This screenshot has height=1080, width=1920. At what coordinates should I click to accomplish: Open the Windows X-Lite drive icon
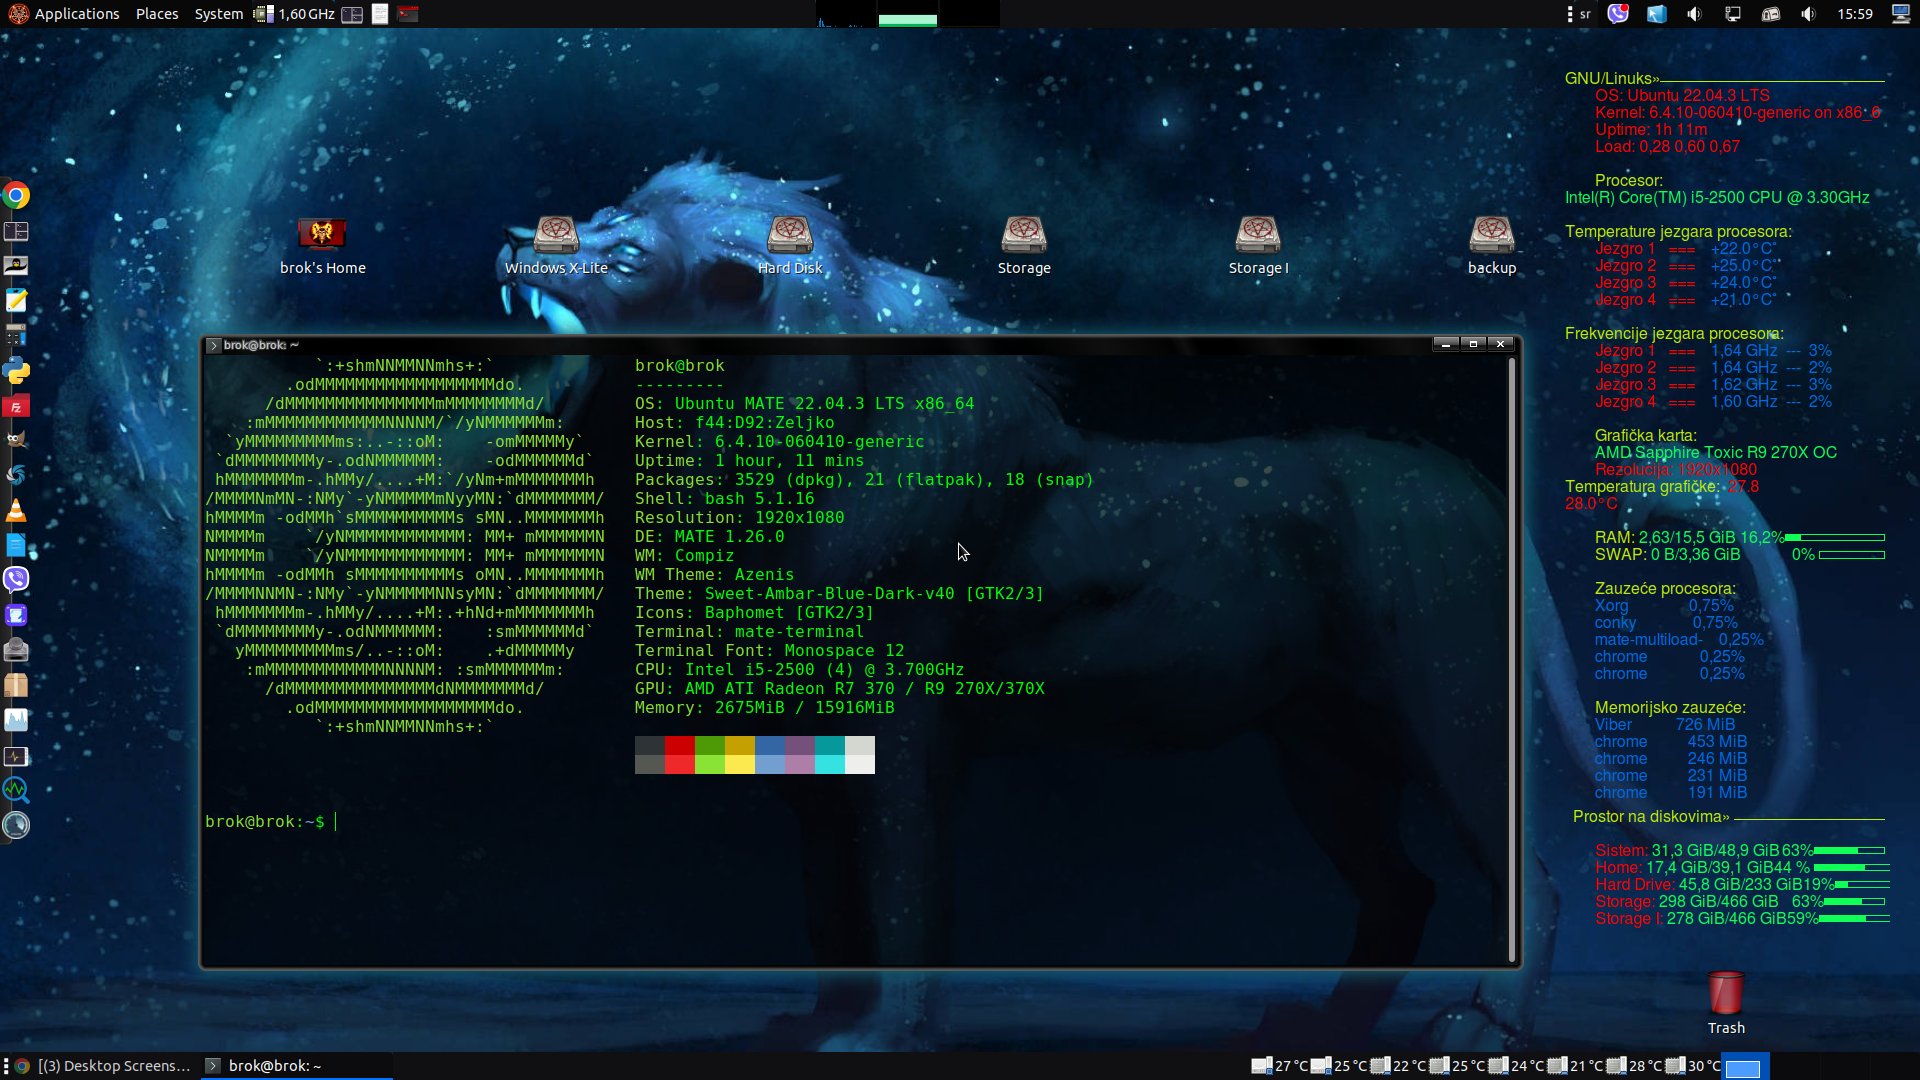click(x=556, y=236)
